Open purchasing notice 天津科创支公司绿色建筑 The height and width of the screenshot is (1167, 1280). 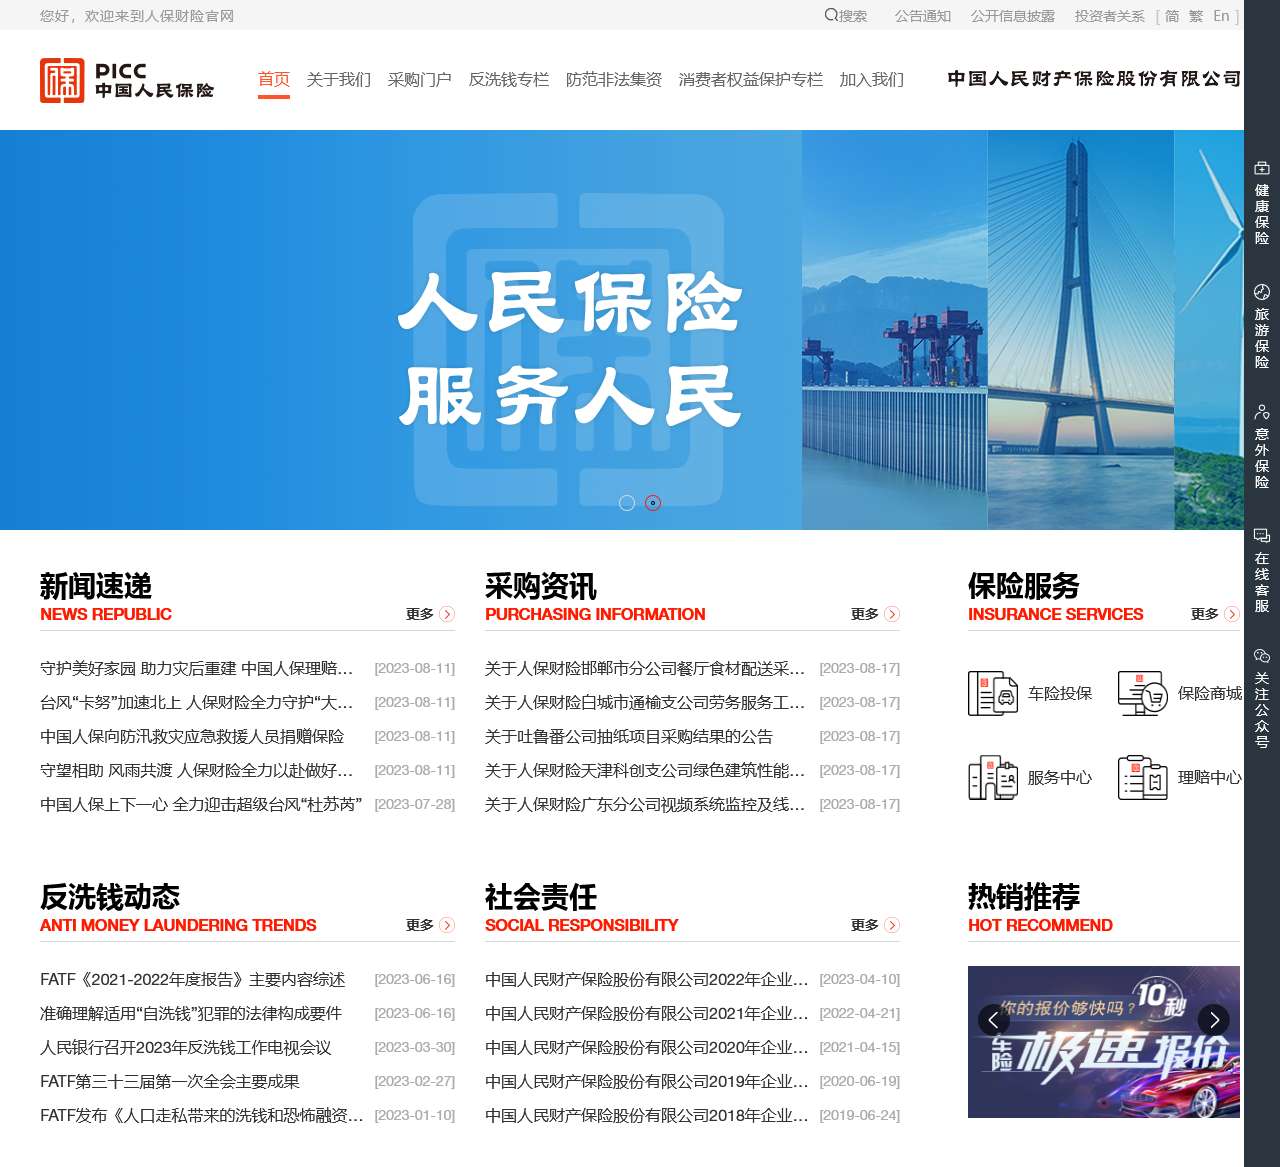pyautogui.click(x=645, y=770)
